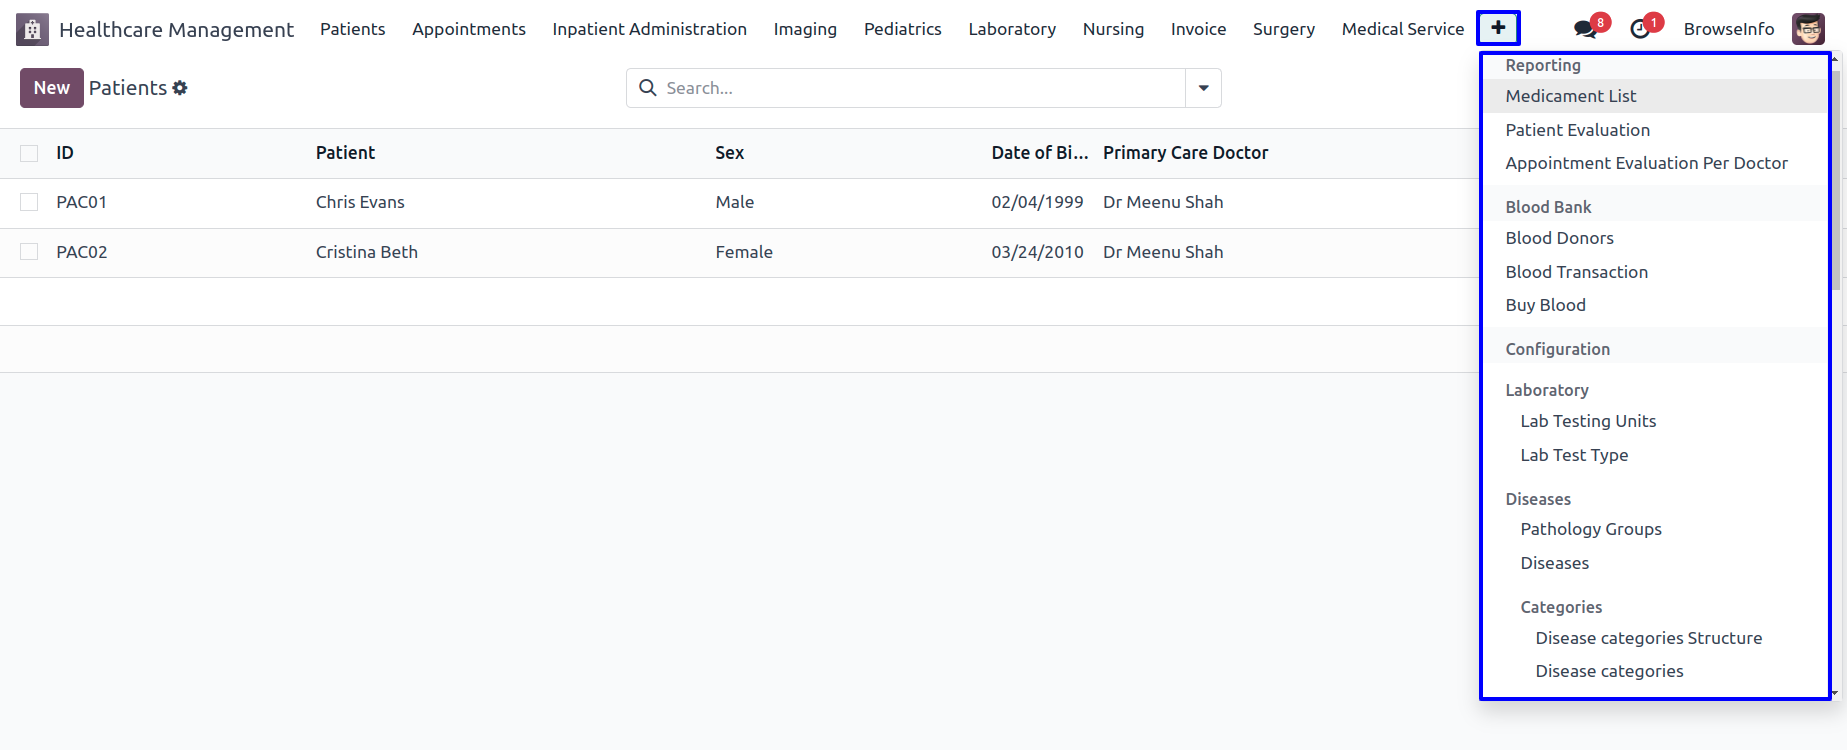
Task: Click the Male cell for Chris Evans
Action: (735, 202)
